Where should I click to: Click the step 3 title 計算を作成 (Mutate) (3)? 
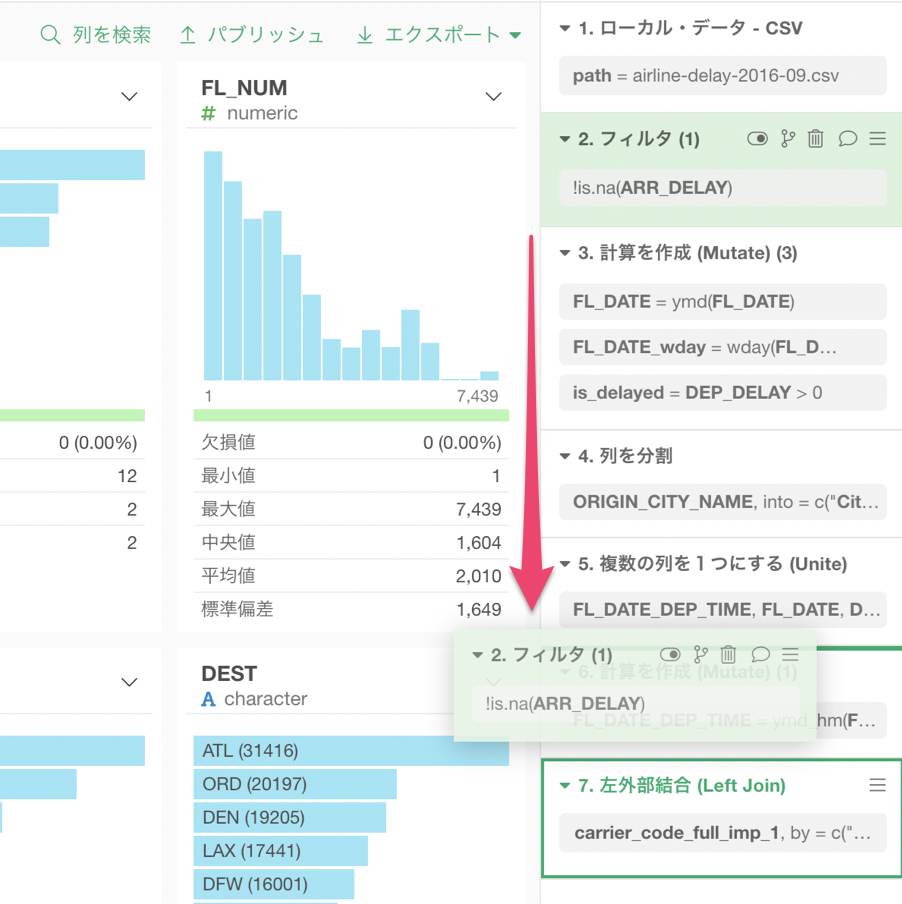coord(688,253)
